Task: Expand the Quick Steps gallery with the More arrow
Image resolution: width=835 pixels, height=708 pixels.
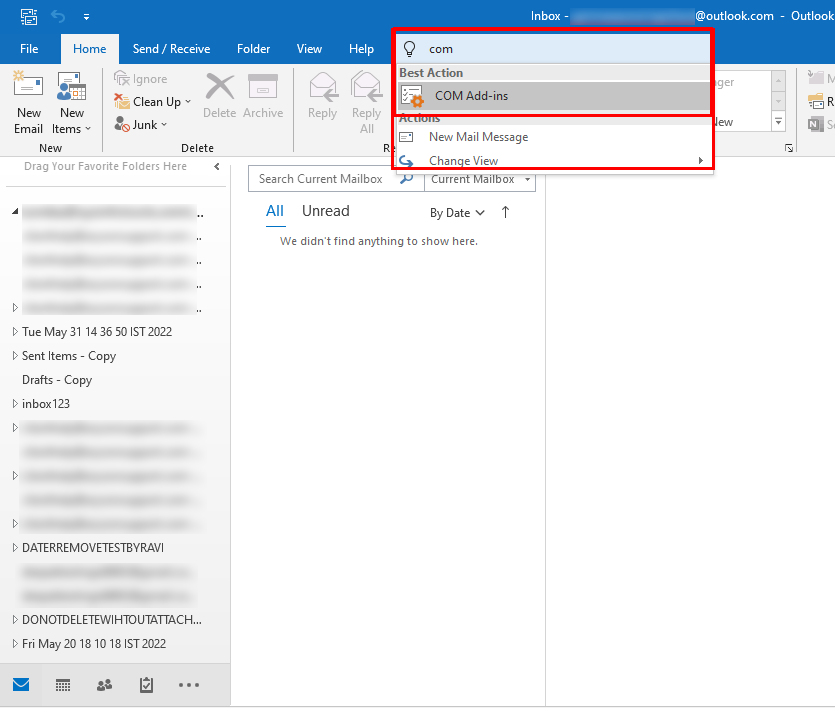Action: tap(779, 122)
